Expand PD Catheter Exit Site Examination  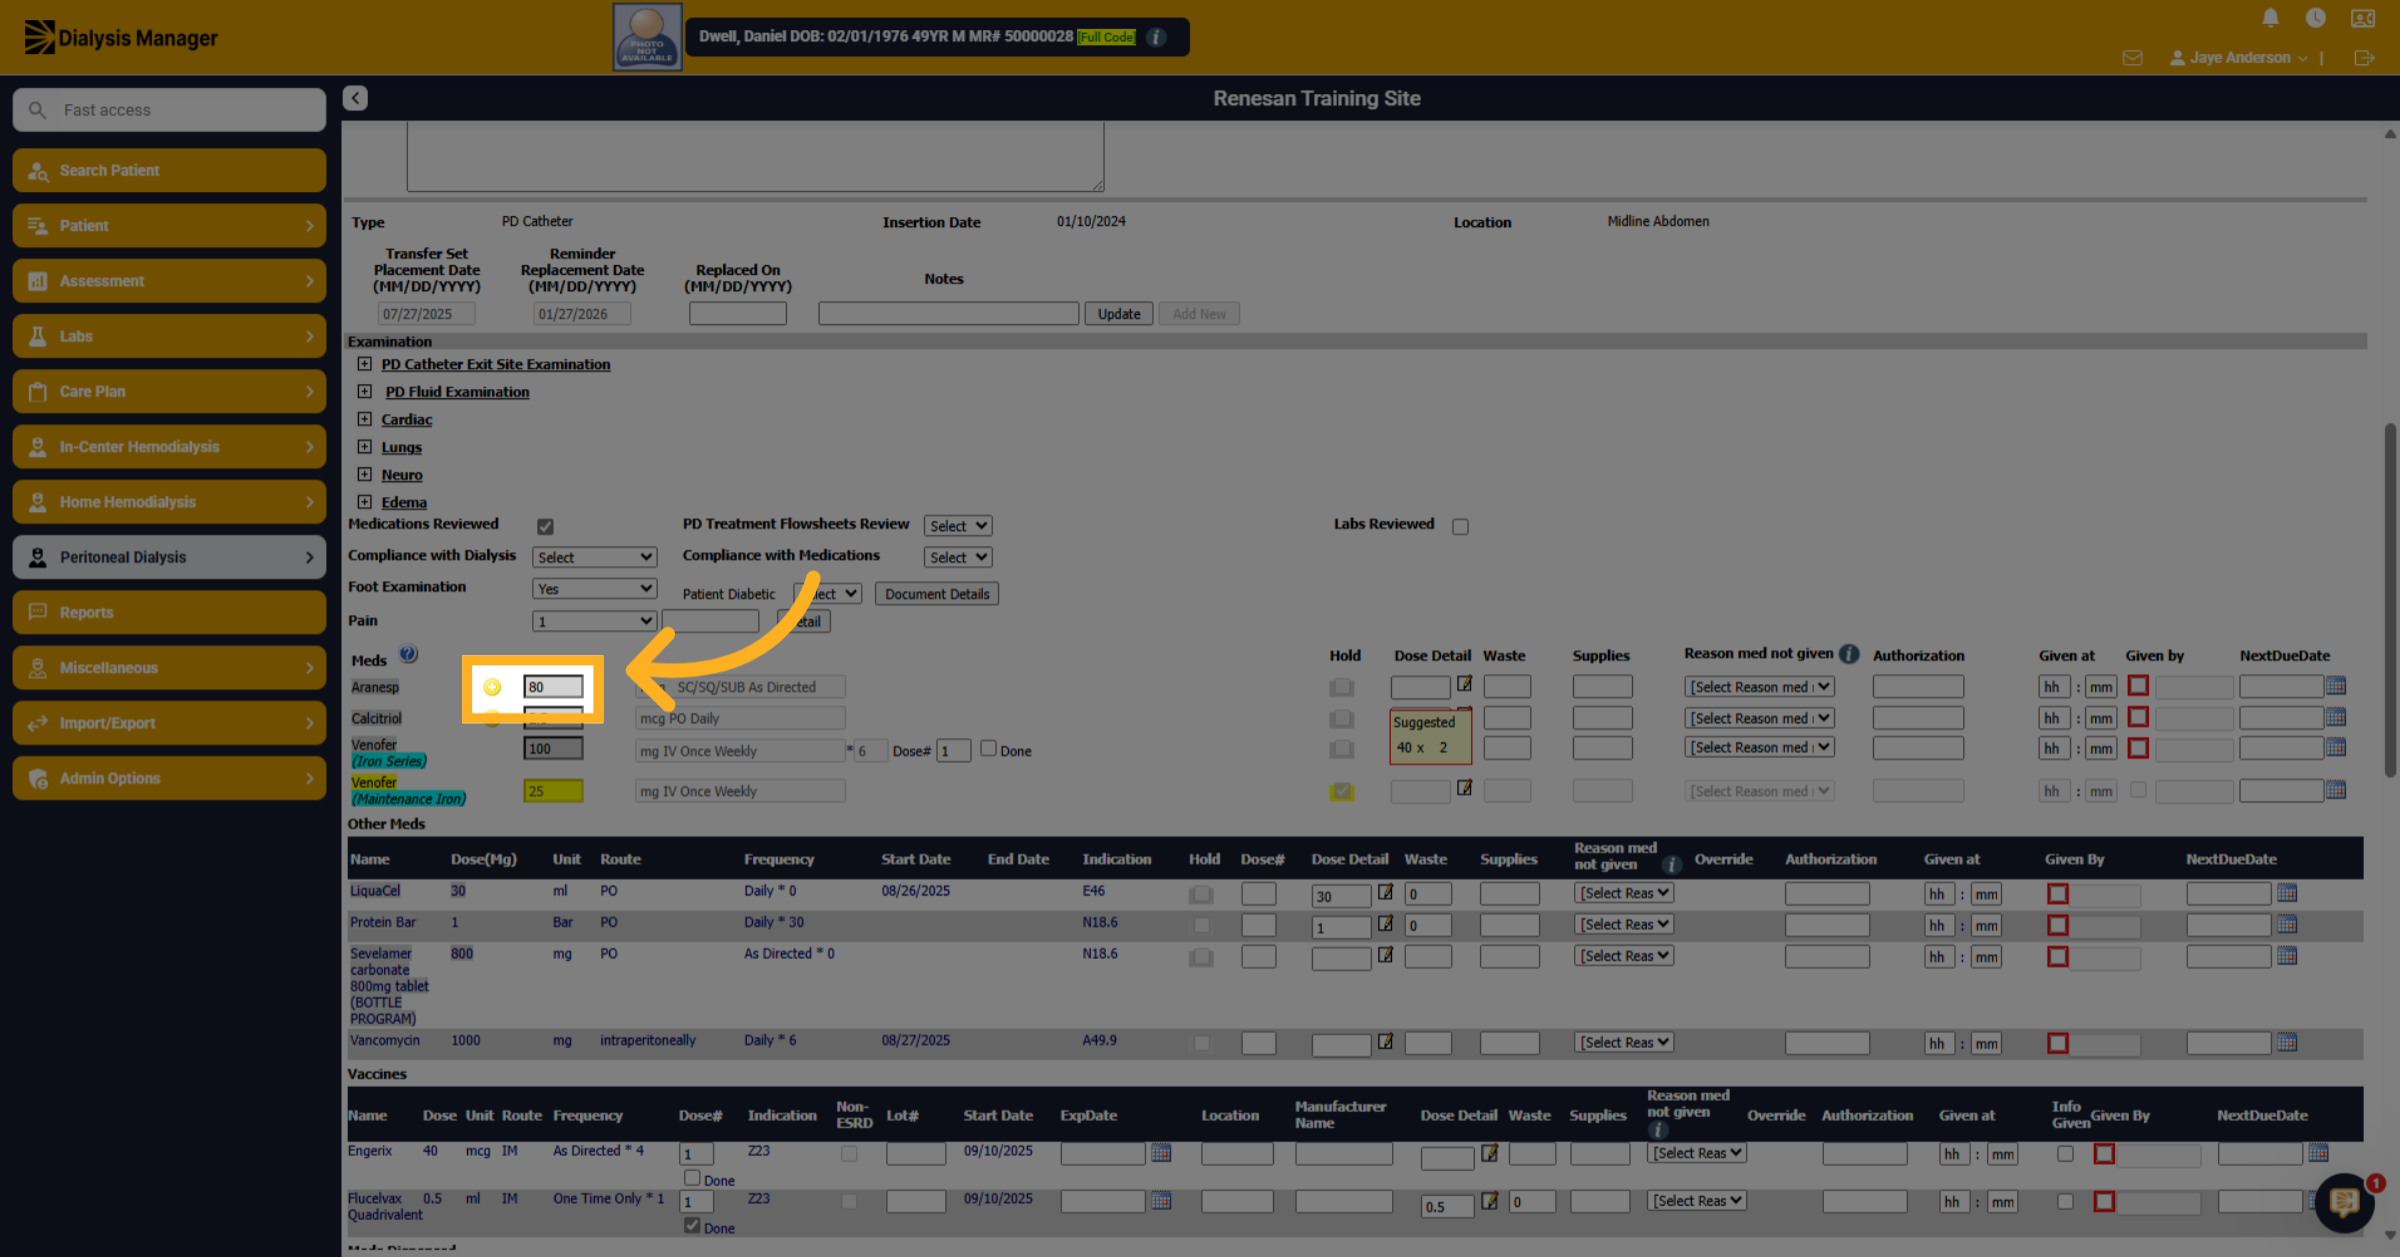[x=364, y=364]
